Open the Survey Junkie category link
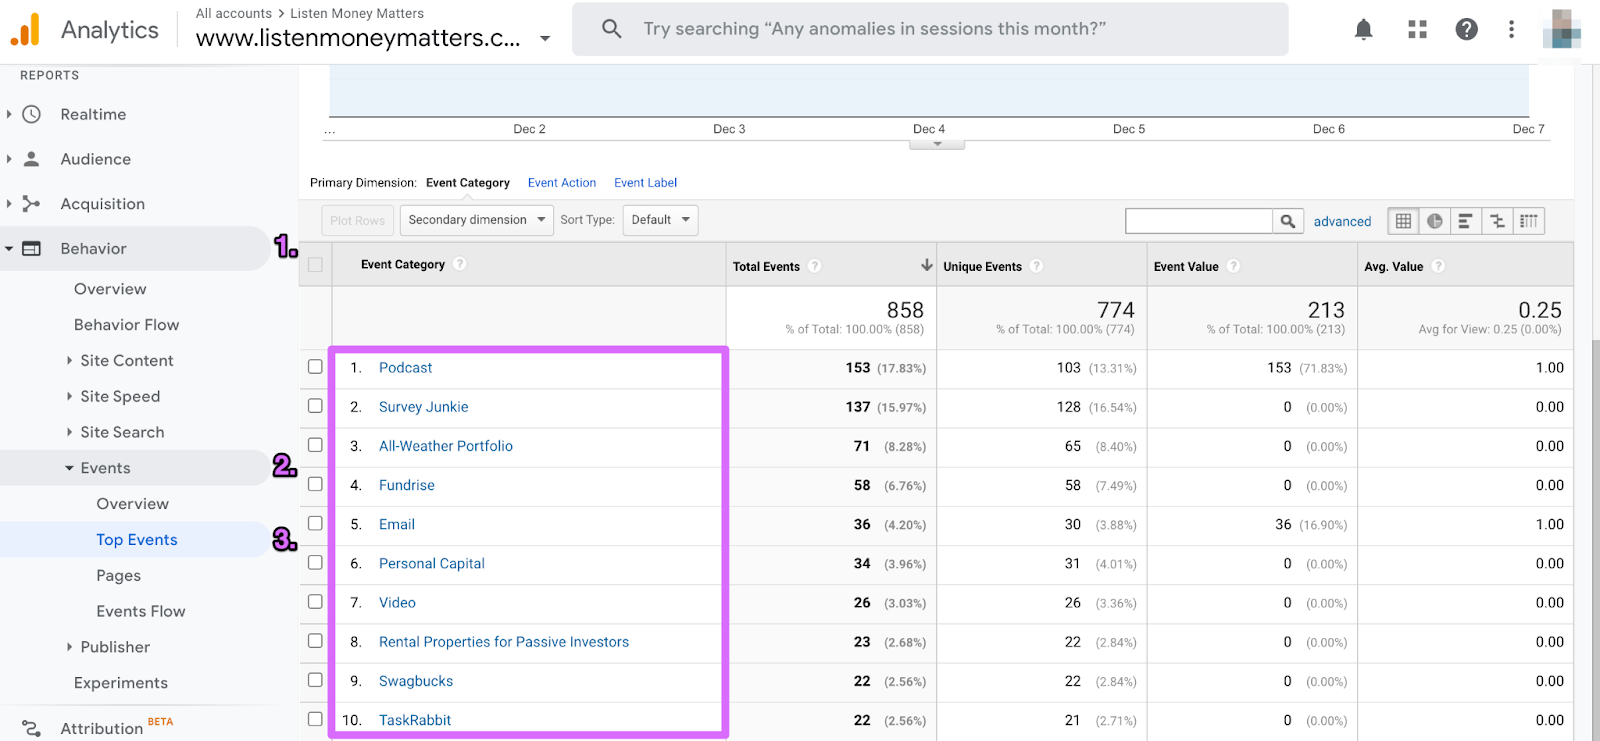This screenshot has width=1600, height=741. [423, 407]
